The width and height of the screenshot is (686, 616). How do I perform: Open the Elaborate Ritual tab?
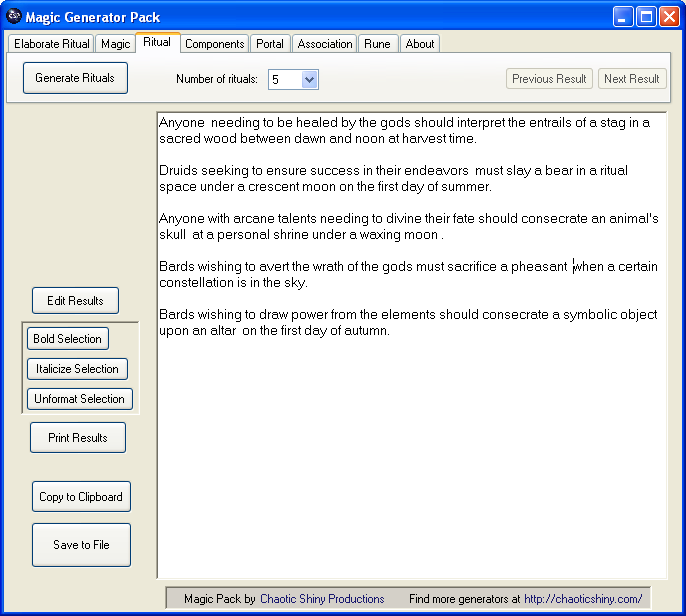tap(51, 44)
